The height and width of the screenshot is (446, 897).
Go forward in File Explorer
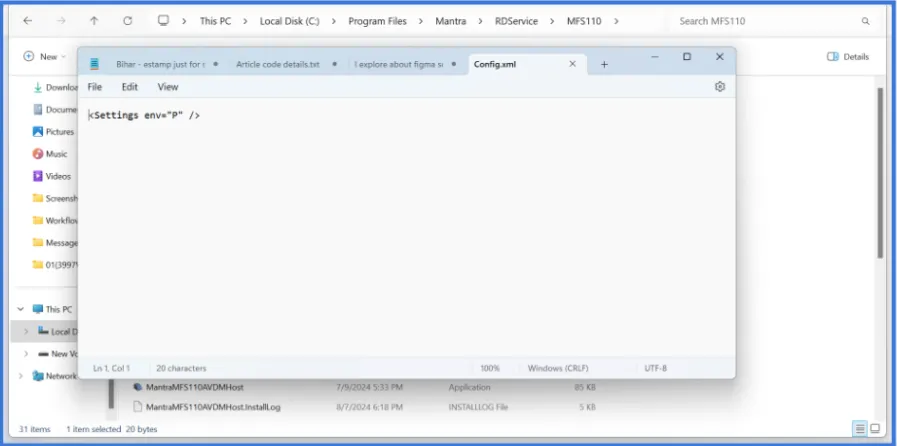pos(61,21)
